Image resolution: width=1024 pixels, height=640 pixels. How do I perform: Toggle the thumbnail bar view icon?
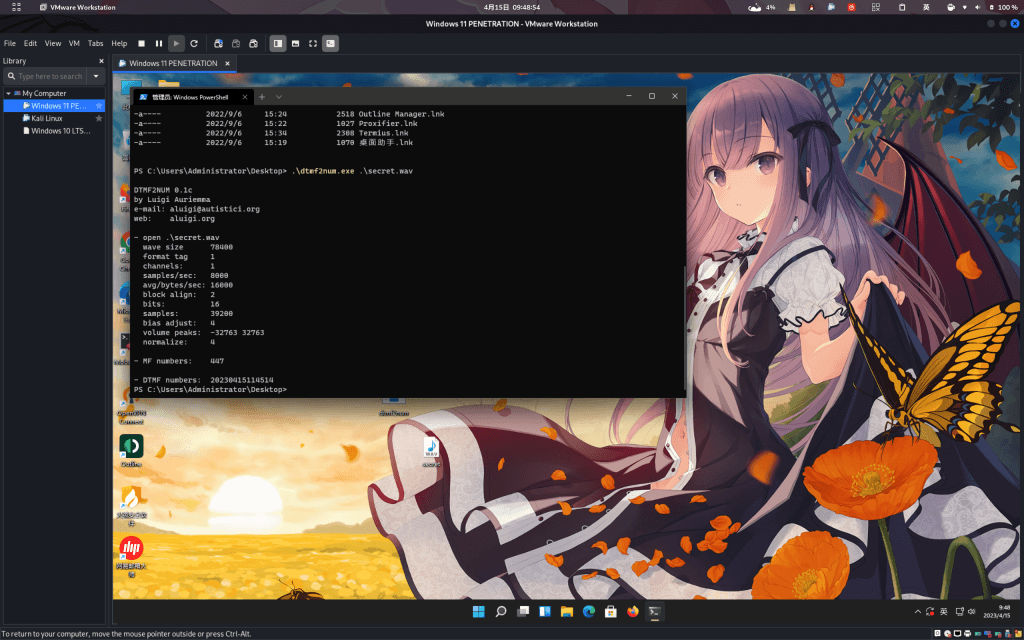pos(296,44)
